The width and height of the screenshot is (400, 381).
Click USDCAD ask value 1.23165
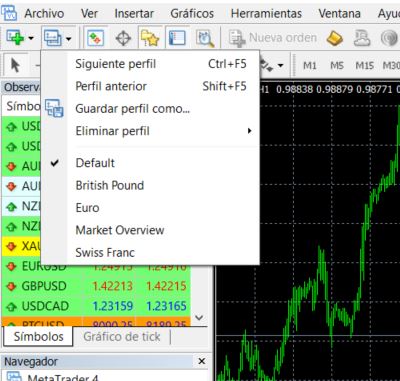pos(166,306)
